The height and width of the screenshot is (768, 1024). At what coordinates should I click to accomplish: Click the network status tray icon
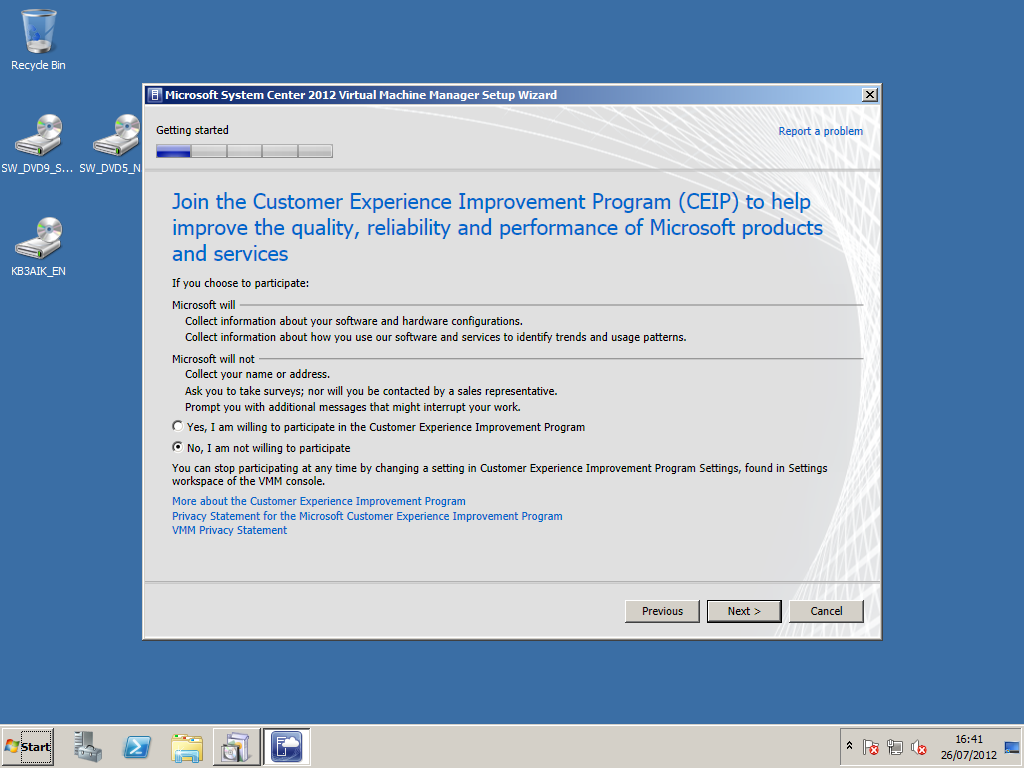(x=895, y=746)
